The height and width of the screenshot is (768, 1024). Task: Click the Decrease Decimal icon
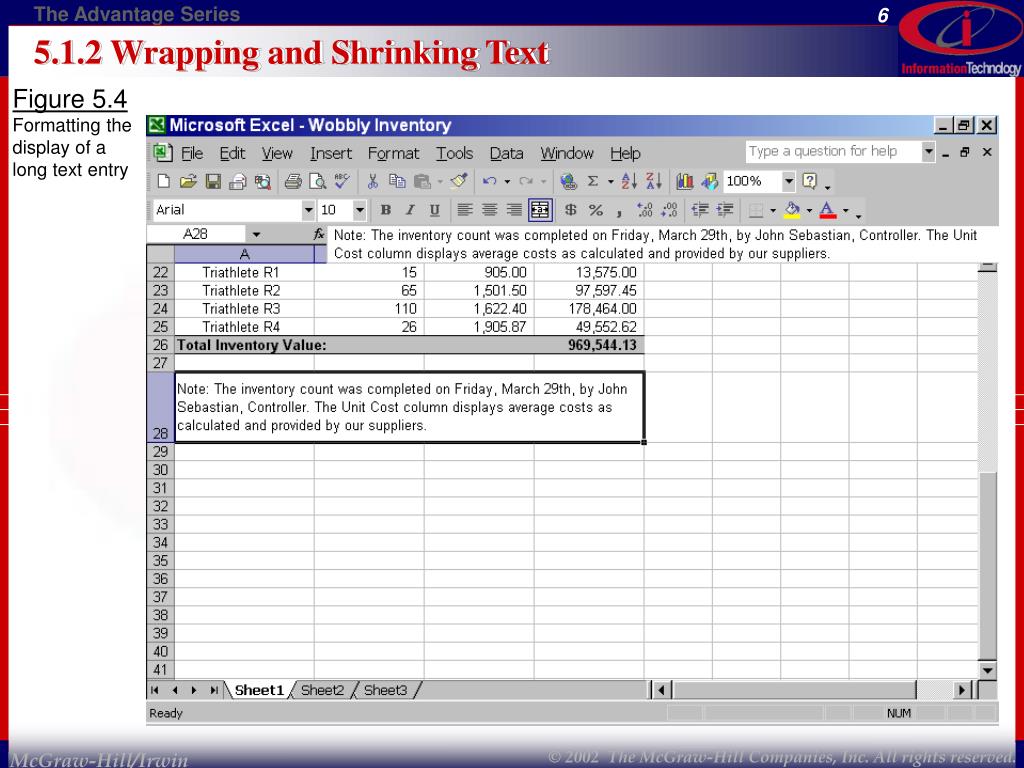point(669,210)
